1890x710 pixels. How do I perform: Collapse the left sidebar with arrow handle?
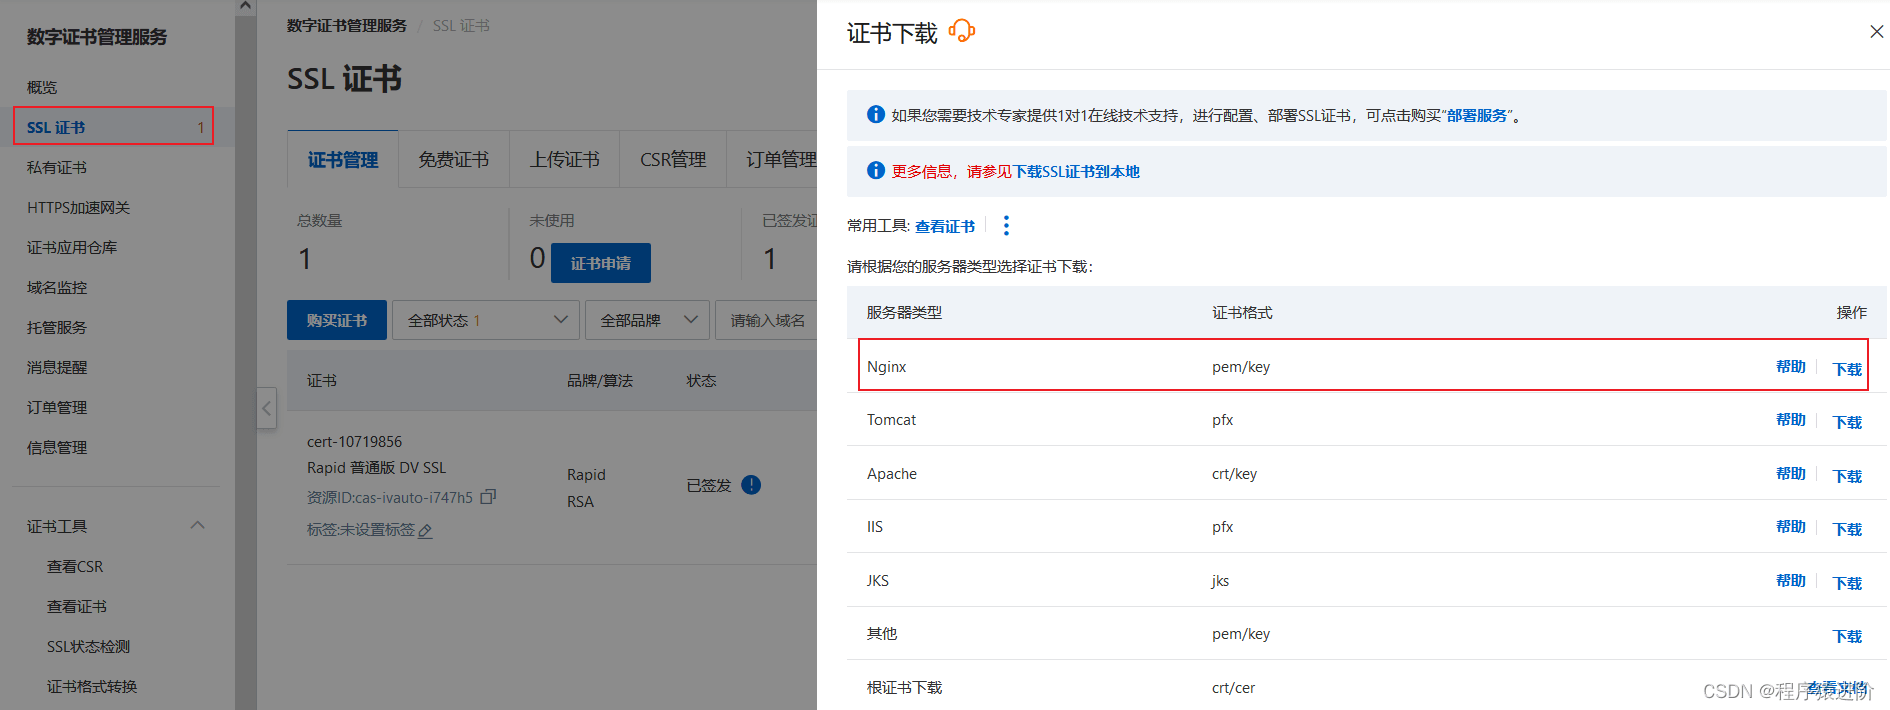(x=266, y=408)
